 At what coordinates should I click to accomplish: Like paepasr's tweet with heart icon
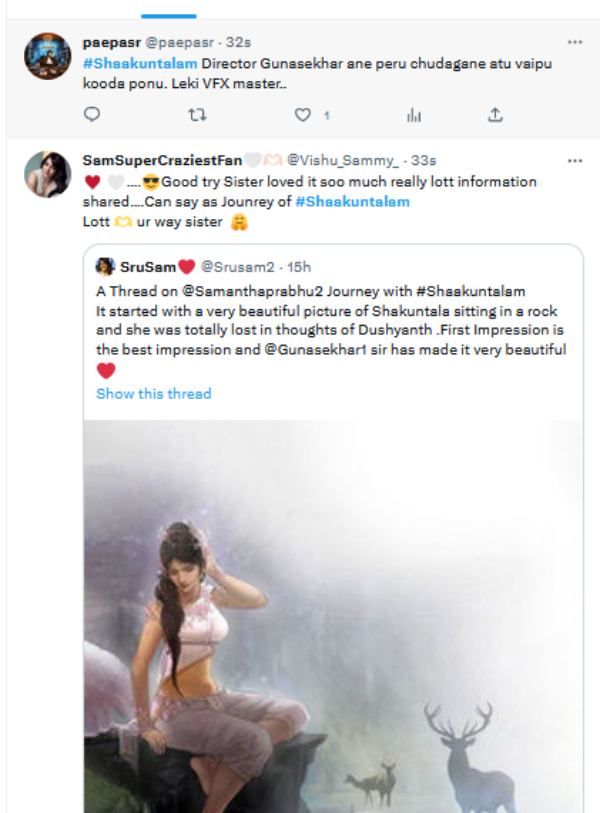[302, 116]
